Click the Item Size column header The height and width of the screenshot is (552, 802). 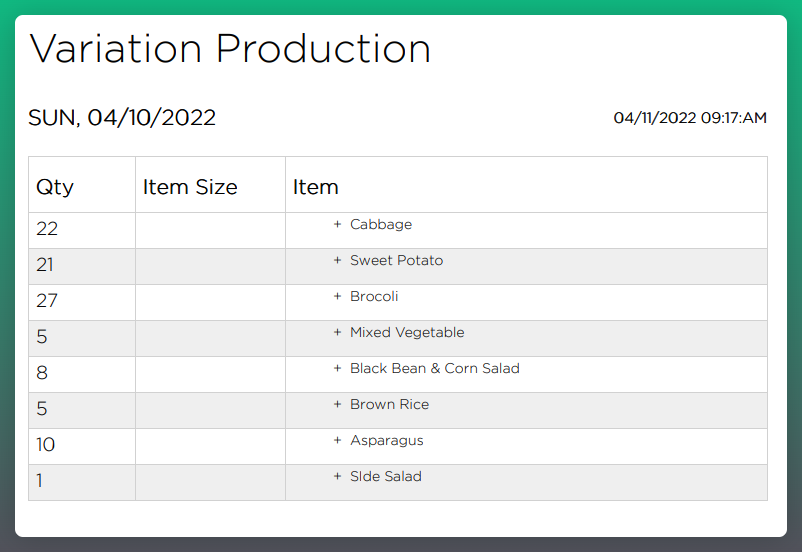(x=190, y=187)
